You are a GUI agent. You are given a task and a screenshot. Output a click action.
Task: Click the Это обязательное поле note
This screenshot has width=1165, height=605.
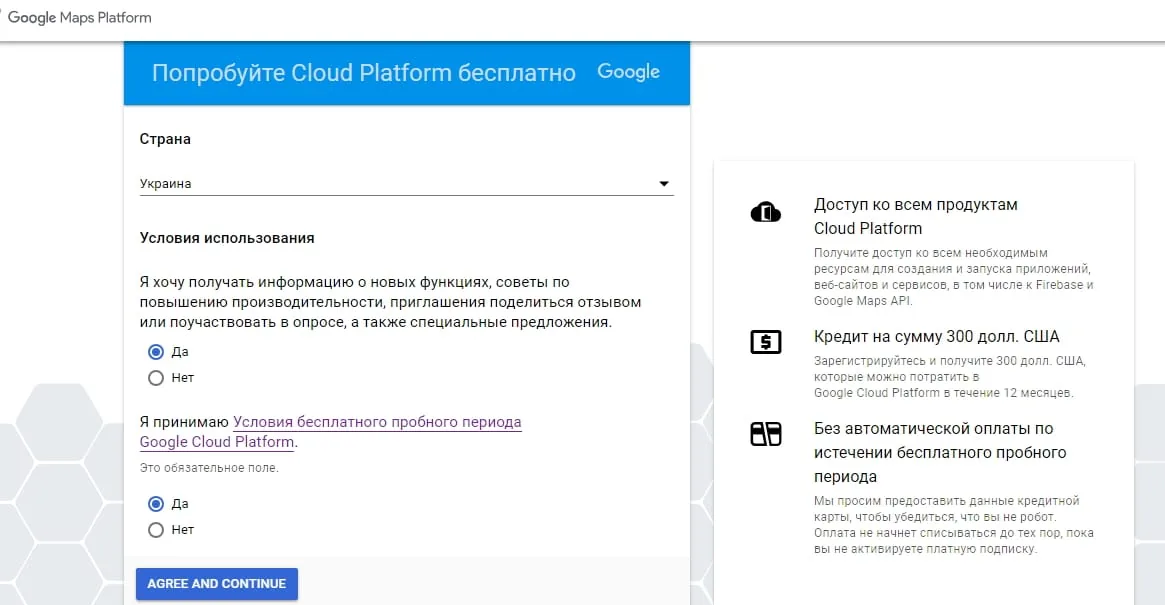tap(210, 468)
